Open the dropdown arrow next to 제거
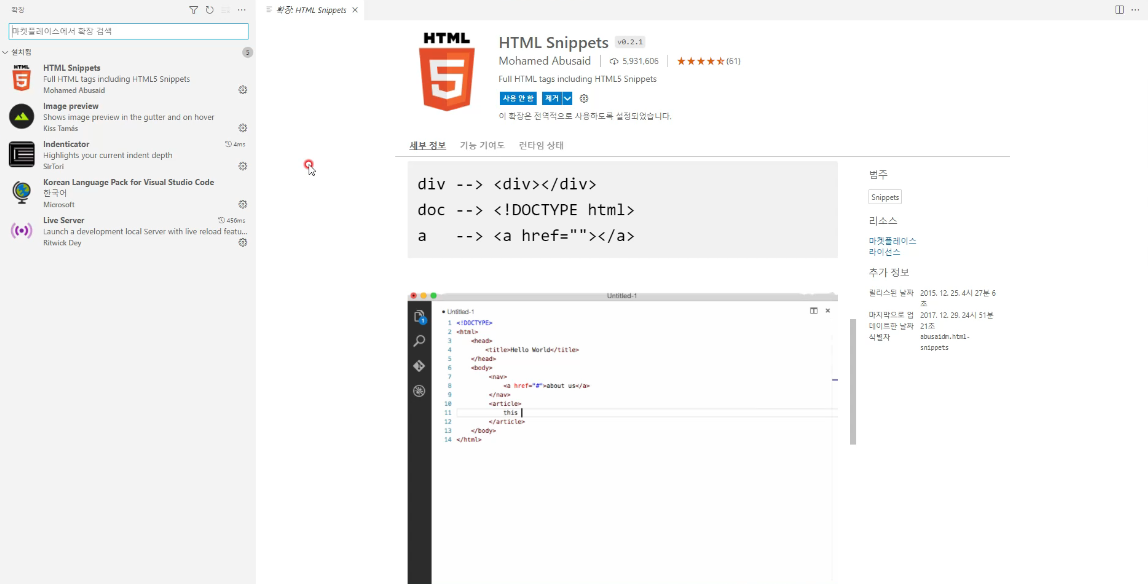 point(567,98)
